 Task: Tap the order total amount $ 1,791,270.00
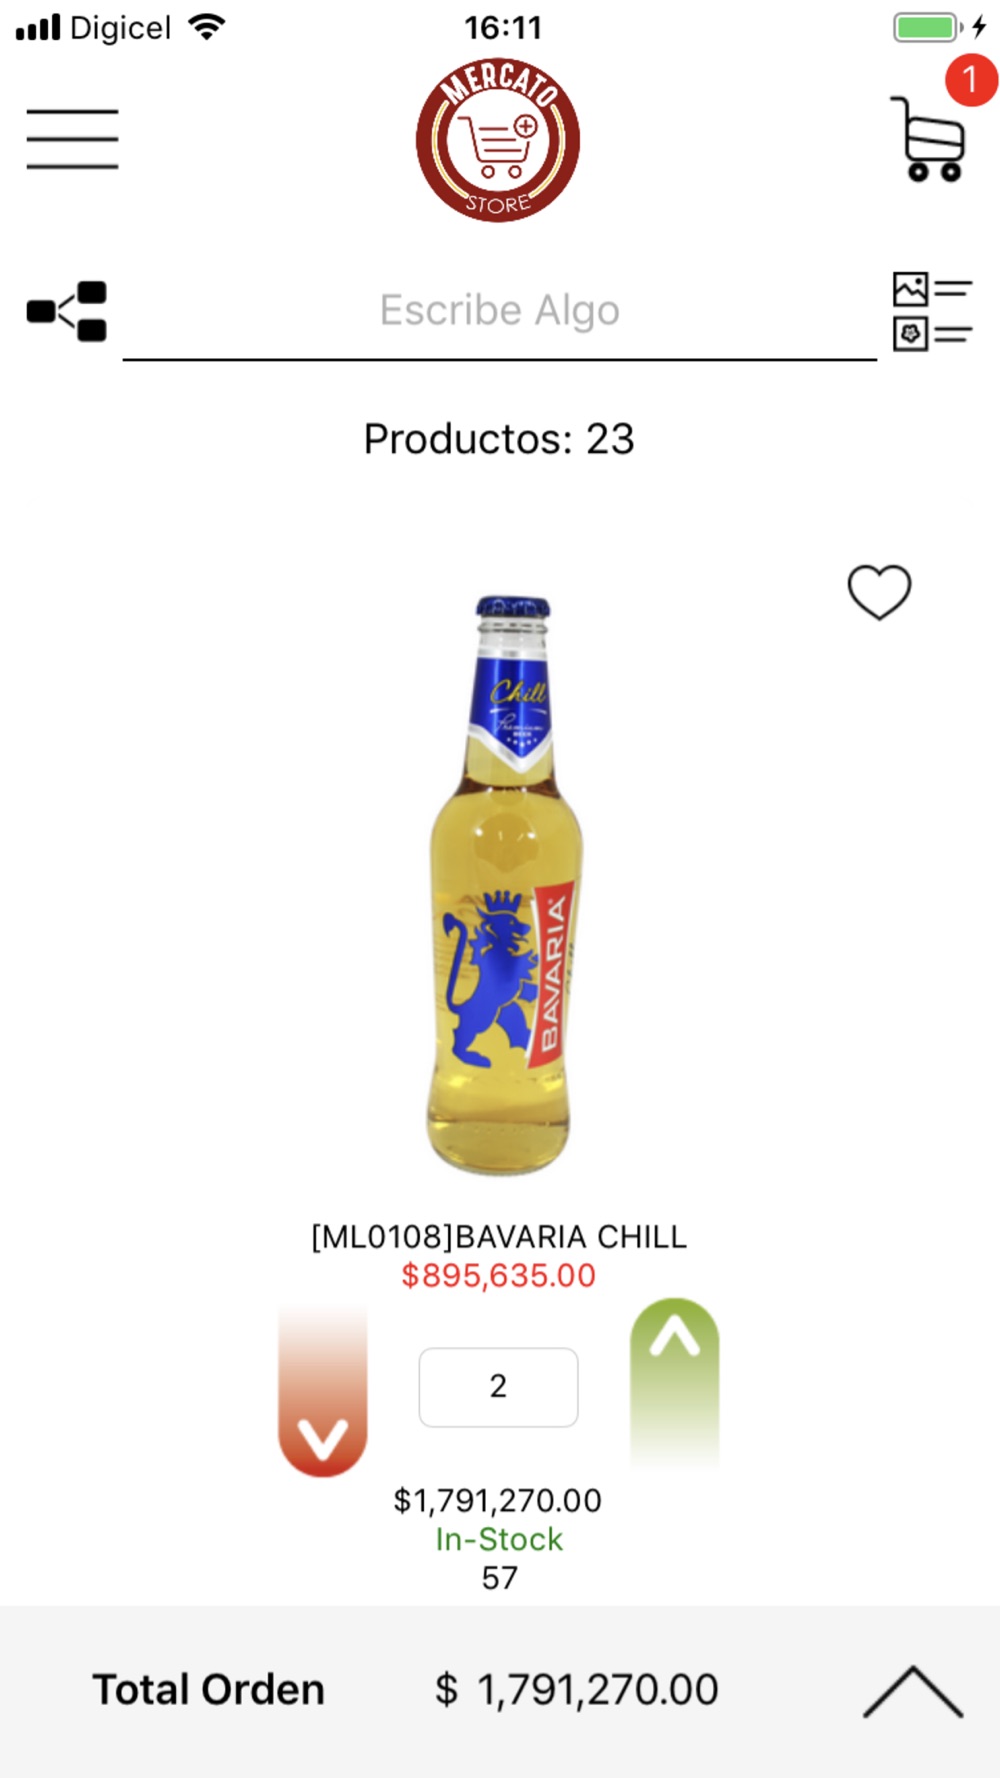pyautogui.click(x=577, y=1690)
